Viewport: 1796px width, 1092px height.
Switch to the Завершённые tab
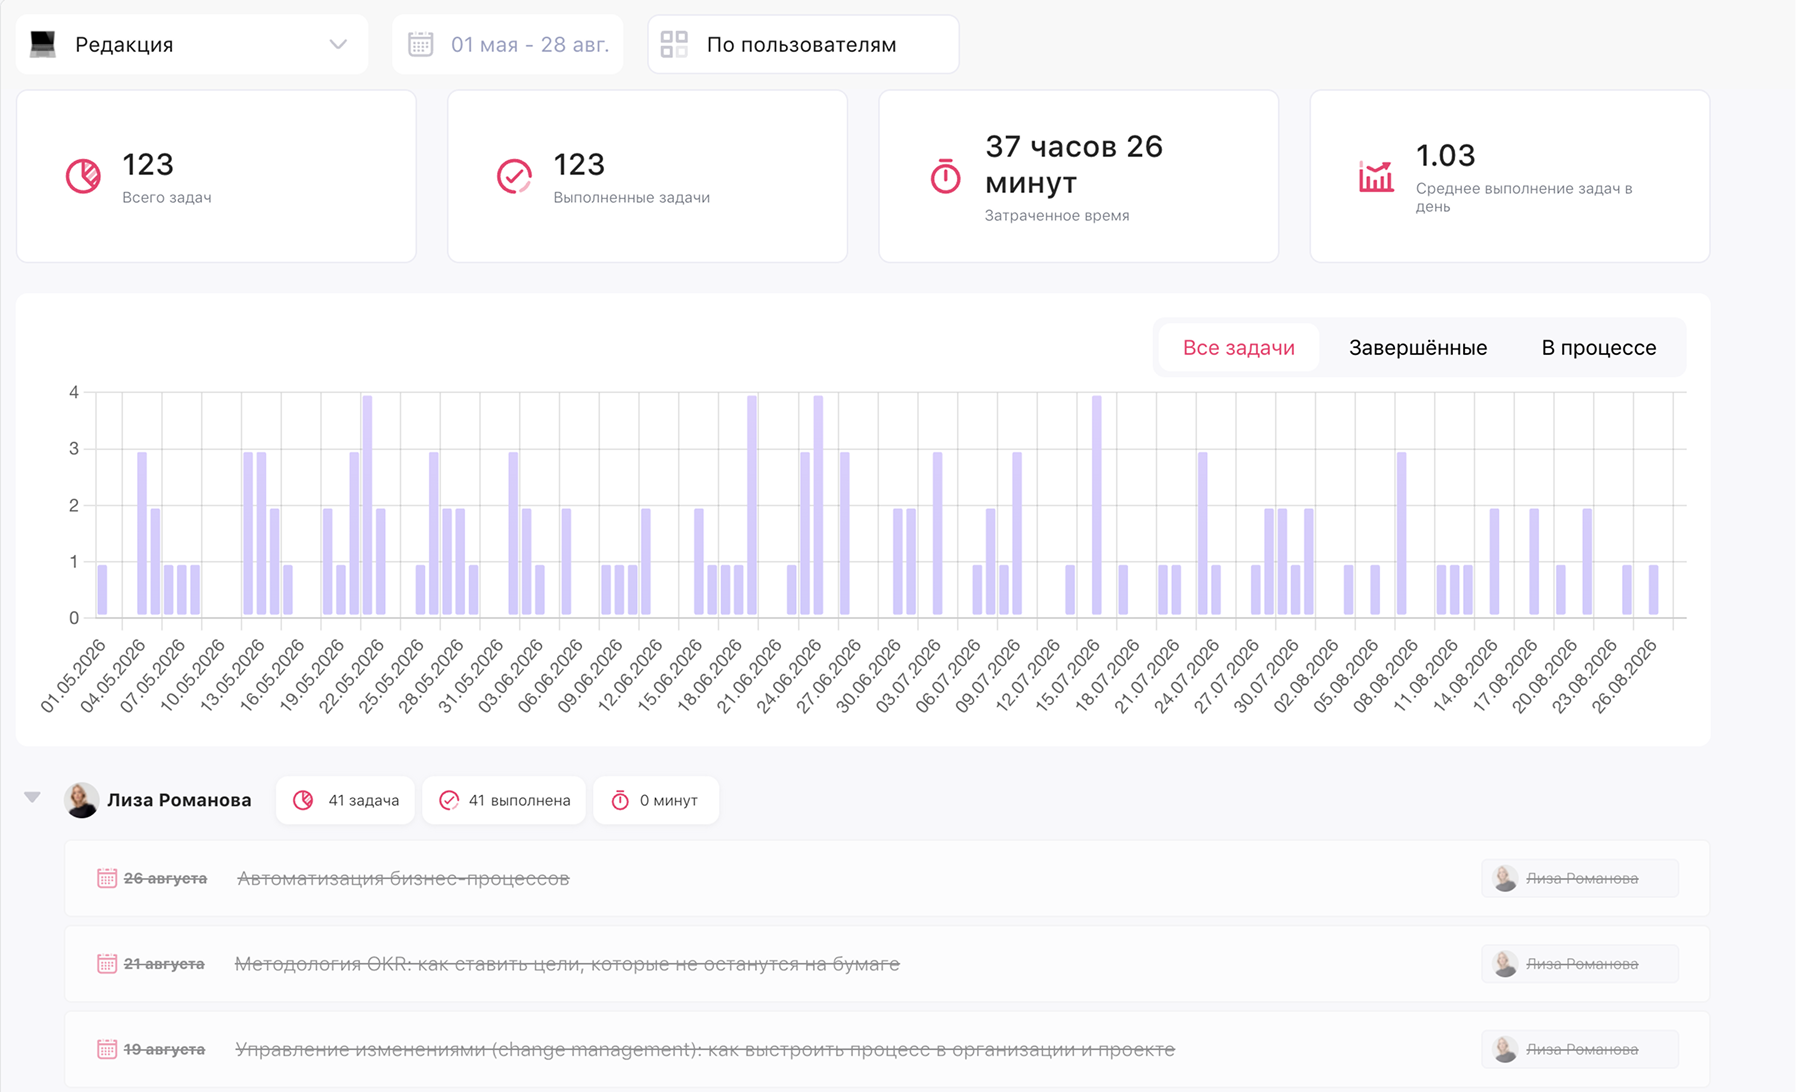coord(1418,348)
